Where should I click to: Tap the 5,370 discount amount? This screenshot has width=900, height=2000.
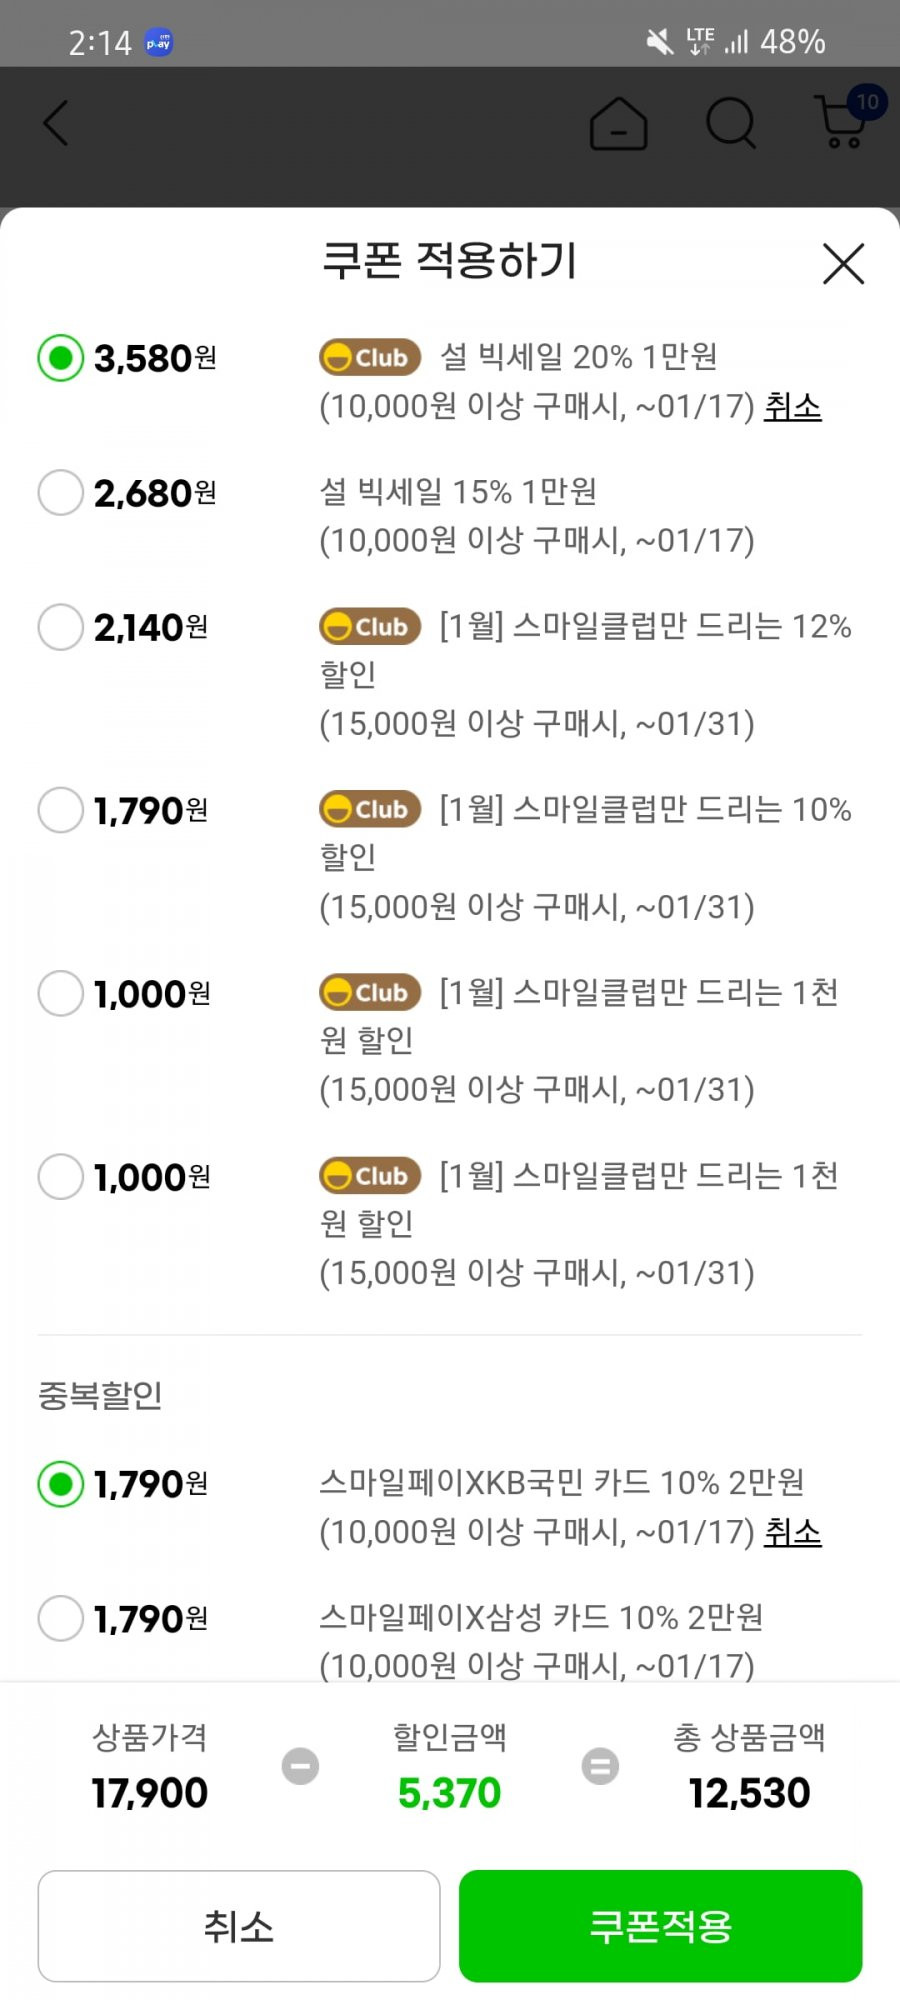click(x=449, y=1793)
